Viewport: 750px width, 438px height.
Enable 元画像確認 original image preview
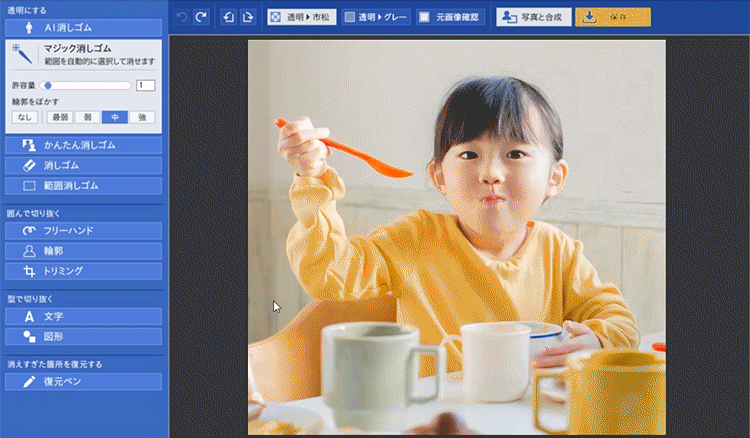click(451, 17)
